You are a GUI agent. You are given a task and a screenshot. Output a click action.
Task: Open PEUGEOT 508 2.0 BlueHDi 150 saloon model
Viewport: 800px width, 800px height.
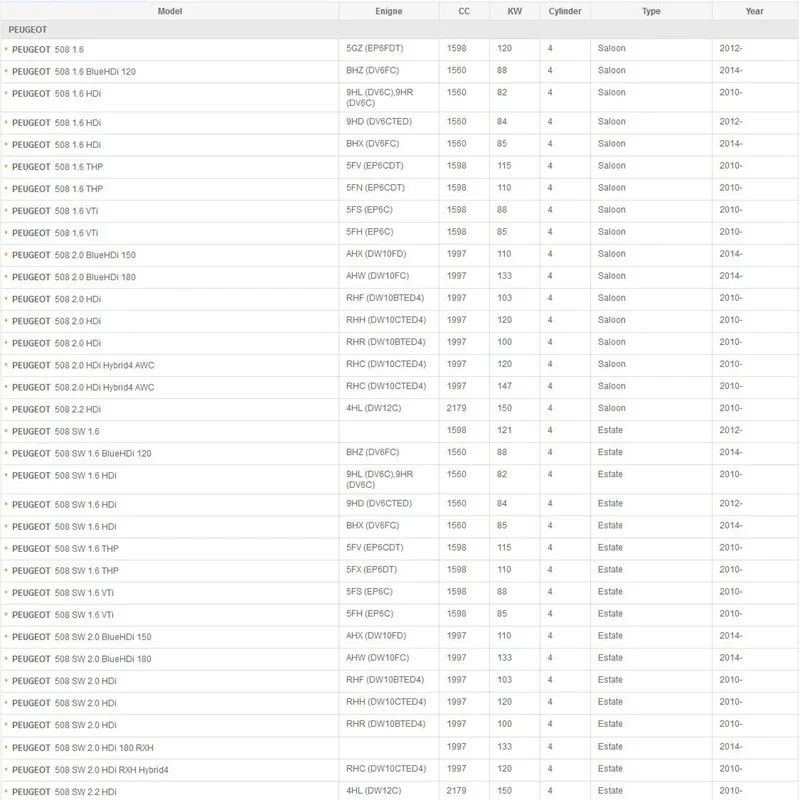tap(74, 255)
